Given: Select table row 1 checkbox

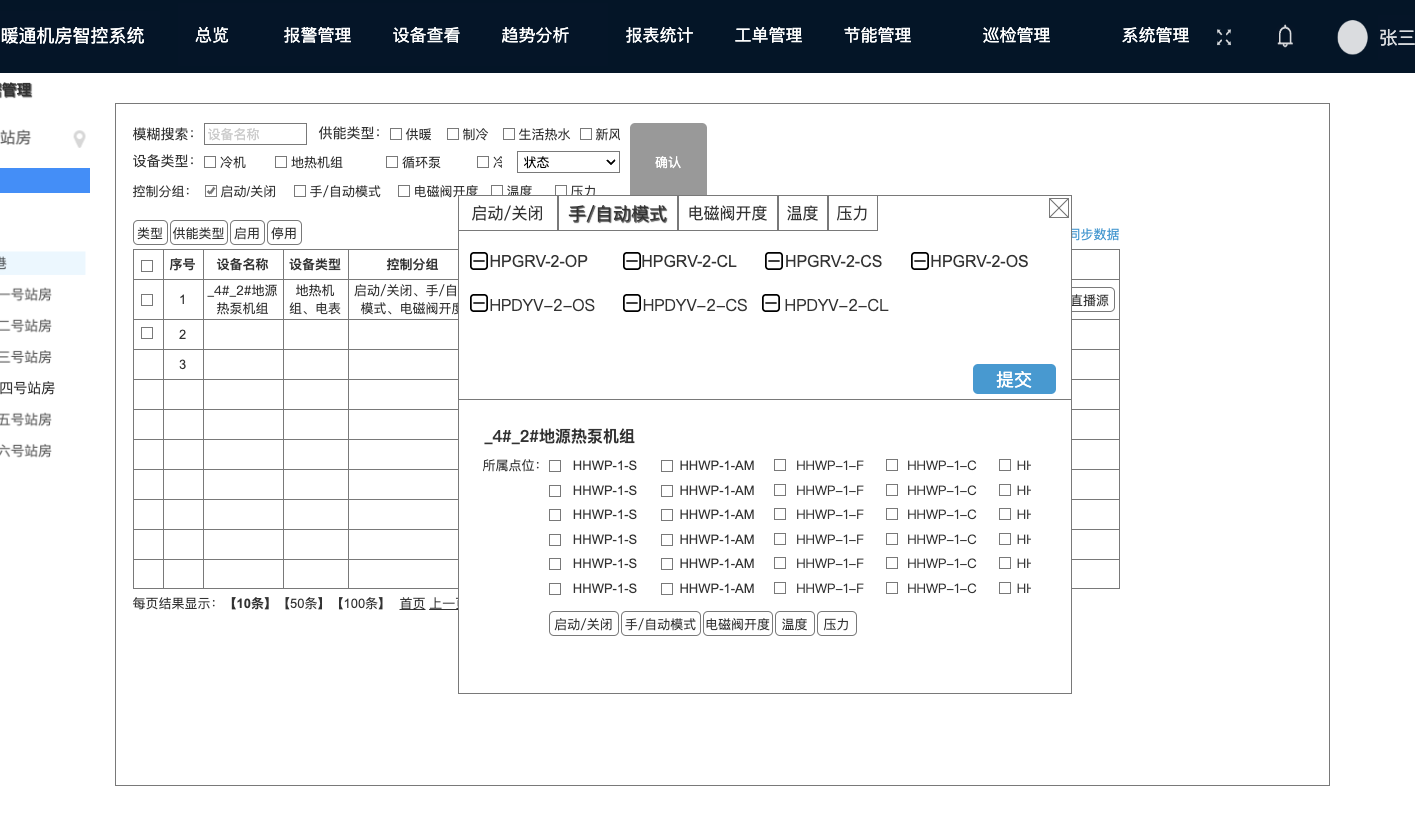Looking at the screenshot, I should pos(147,299).
